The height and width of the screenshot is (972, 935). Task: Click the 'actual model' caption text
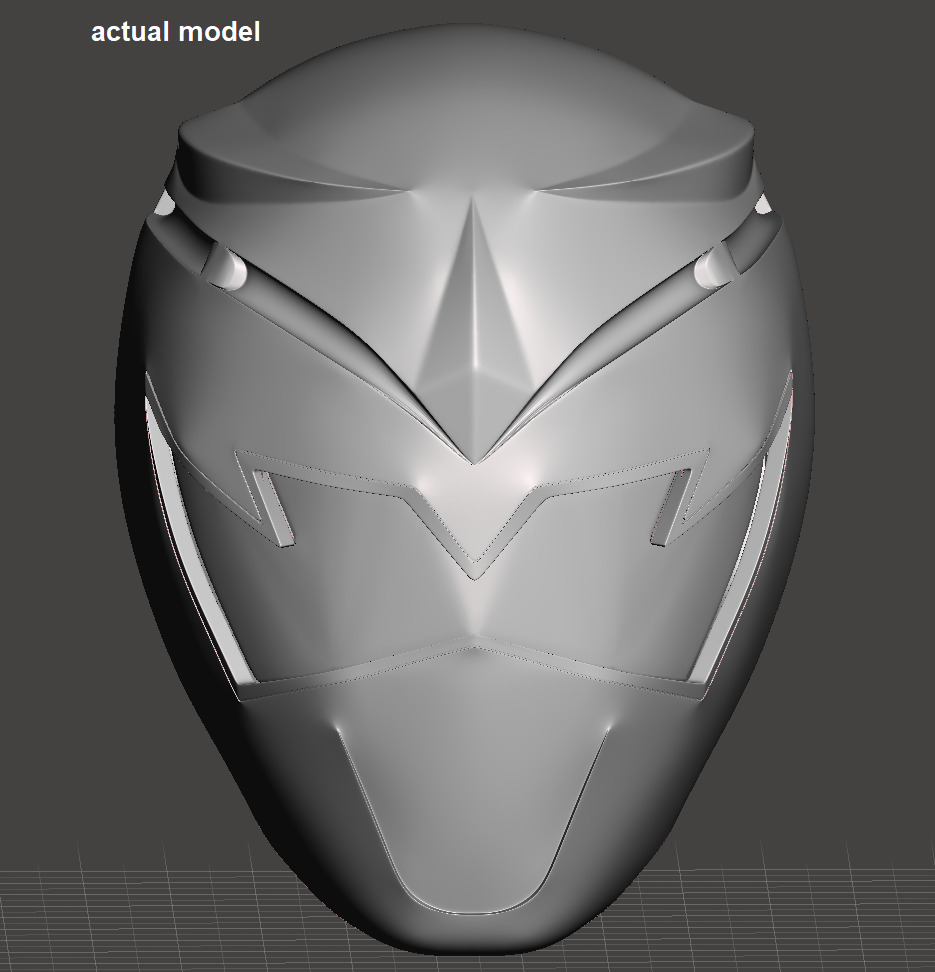coord(175,32)
